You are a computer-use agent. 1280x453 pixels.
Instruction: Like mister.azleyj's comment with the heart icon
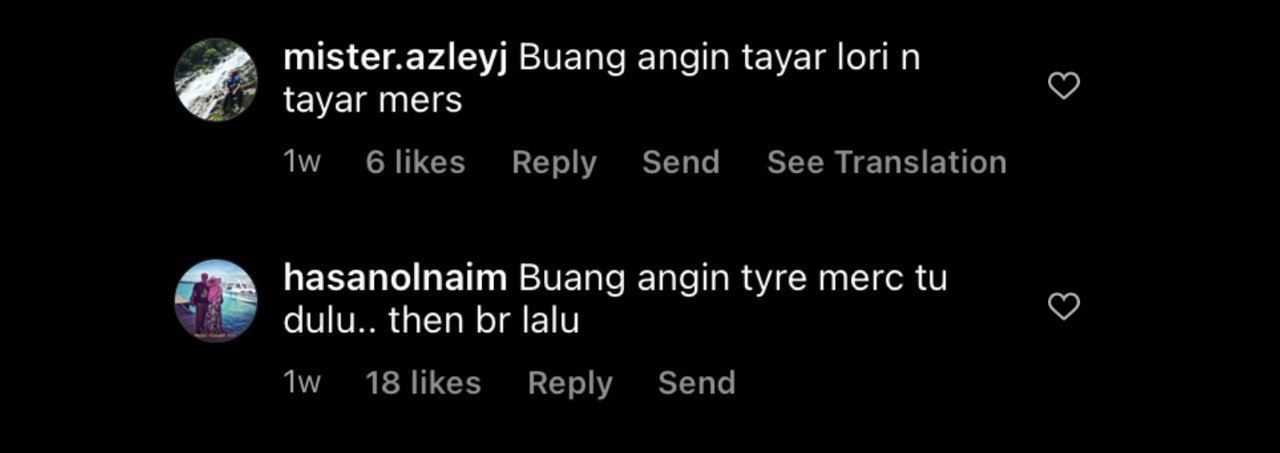tap(1063, 87)
